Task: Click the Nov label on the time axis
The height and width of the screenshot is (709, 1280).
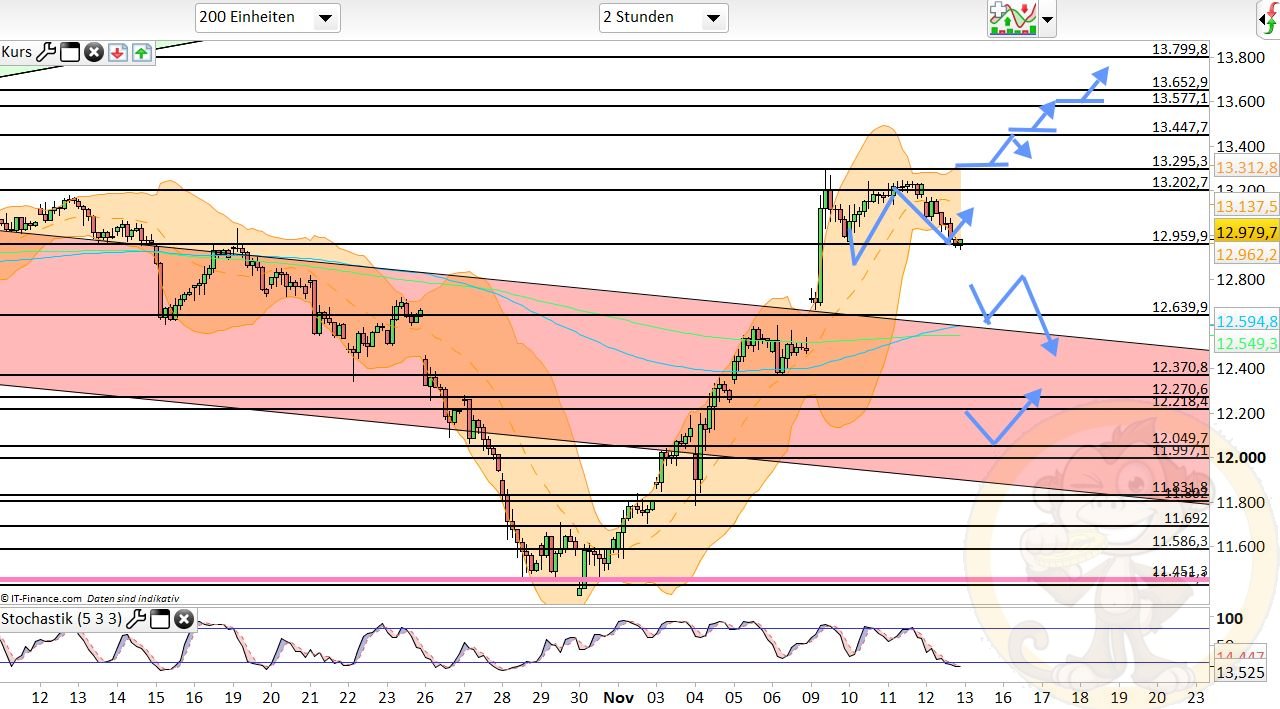Action: 618,697
